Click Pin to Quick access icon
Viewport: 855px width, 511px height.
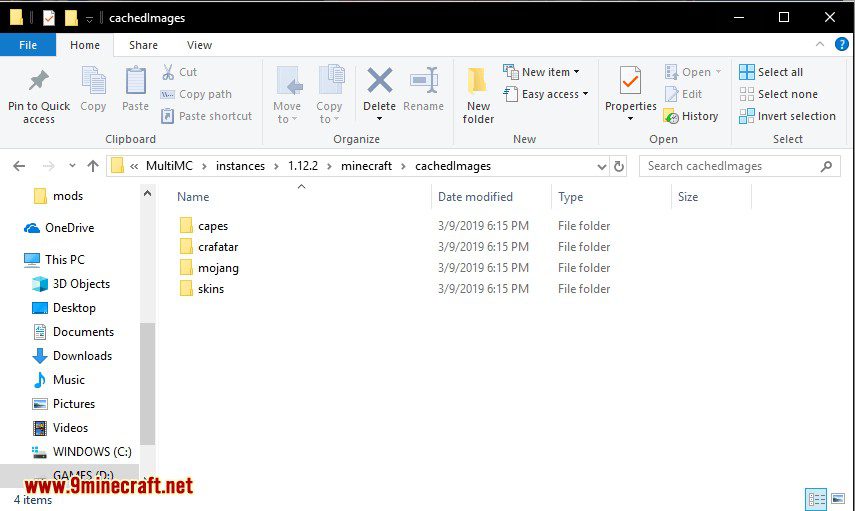pos(39,81)
